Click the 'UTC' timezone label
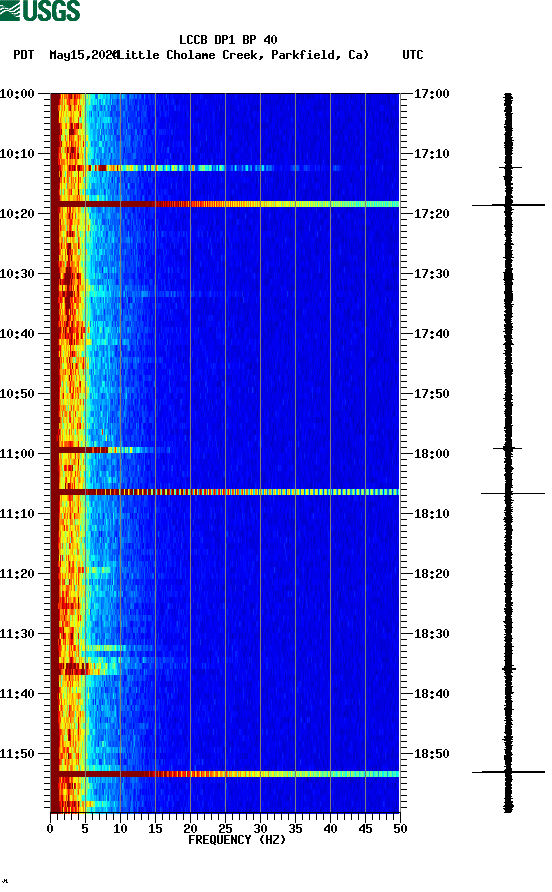 (x=413, y=55)
